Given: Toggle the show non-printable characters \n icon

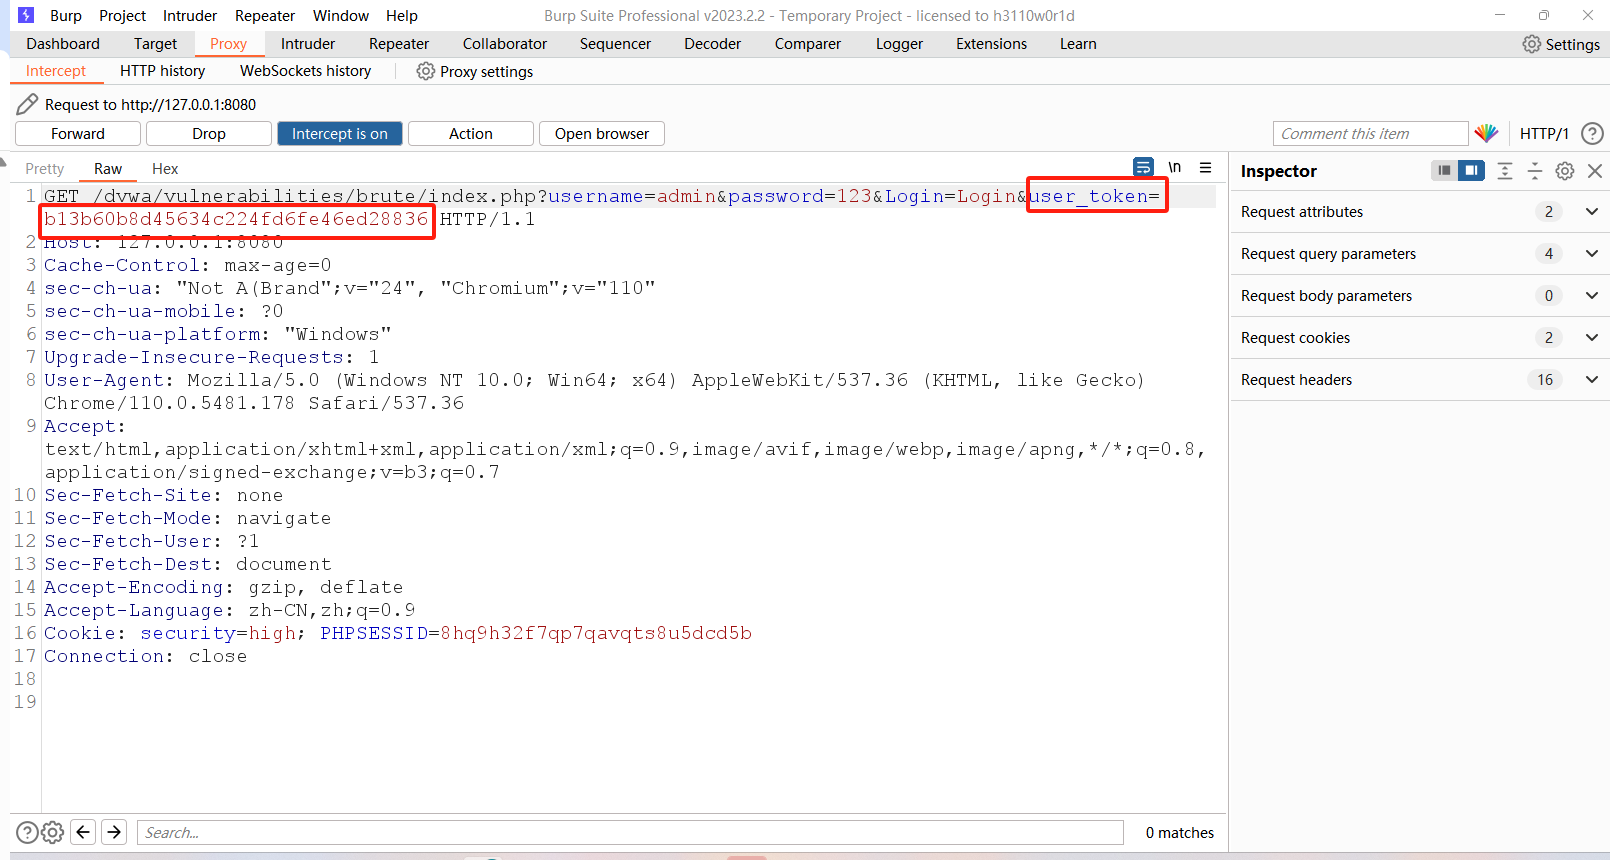Looking at the screenshot, I should [1175, 167].
